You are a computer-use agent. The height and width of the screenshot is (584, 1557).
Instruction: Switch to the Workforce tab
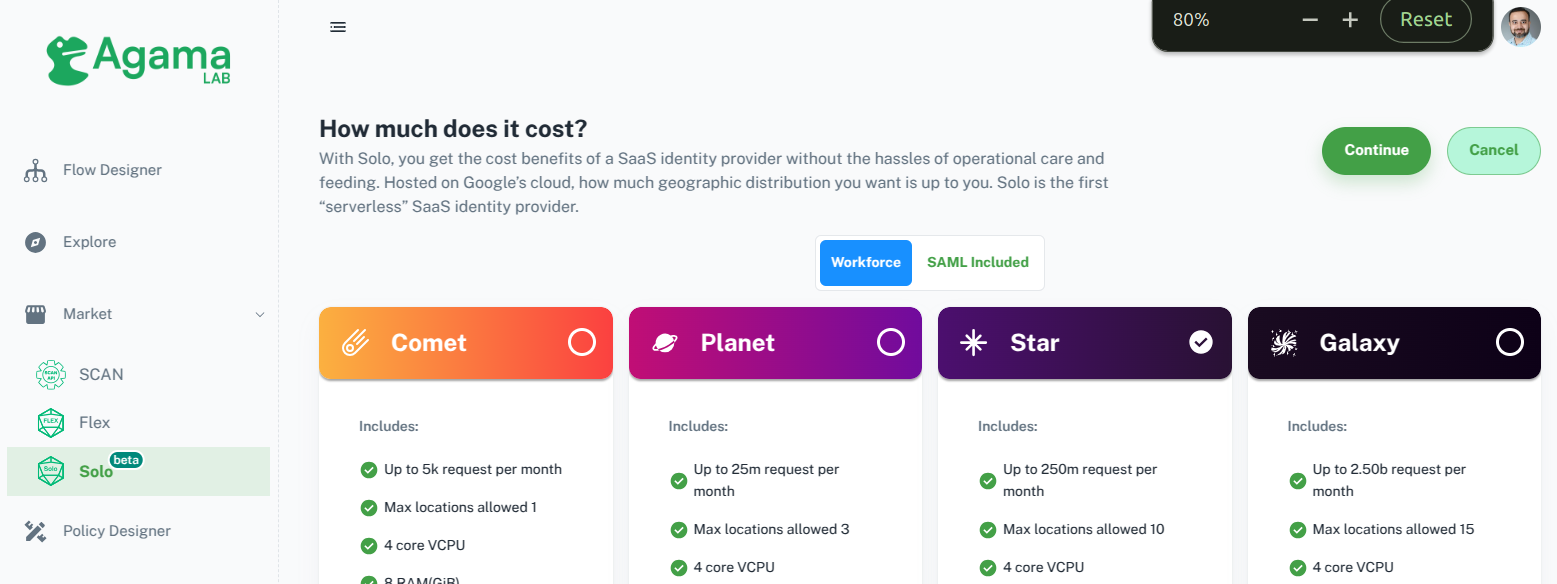click(866, 263)
